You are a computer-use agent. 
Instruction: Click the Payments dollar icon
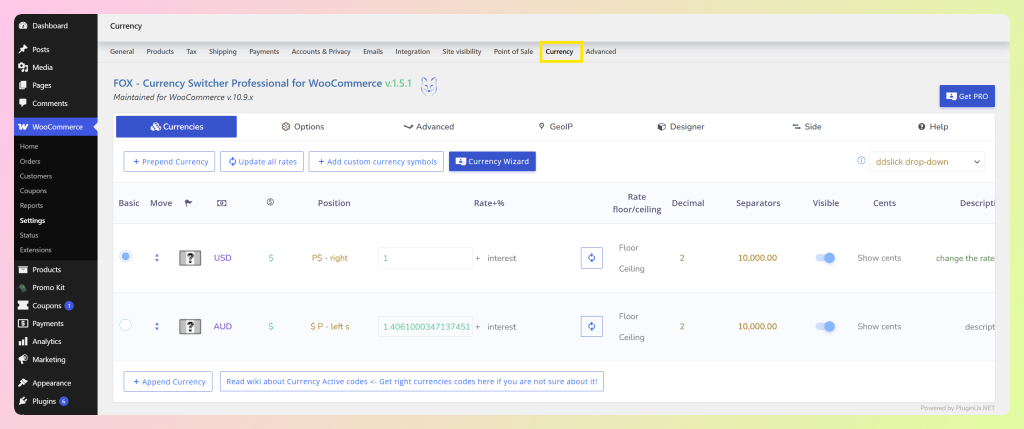click(x=24, y=323)
